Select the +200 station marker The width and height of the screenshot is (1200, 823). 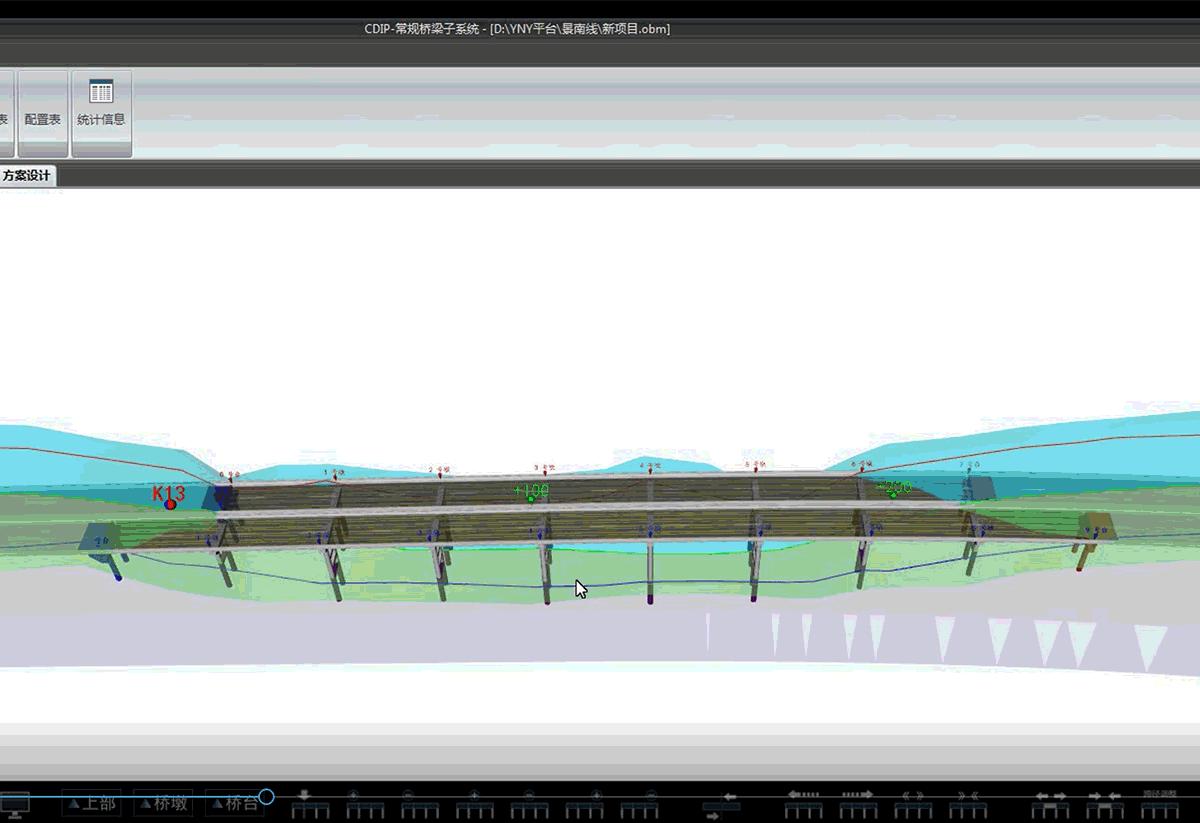(894, 488)
